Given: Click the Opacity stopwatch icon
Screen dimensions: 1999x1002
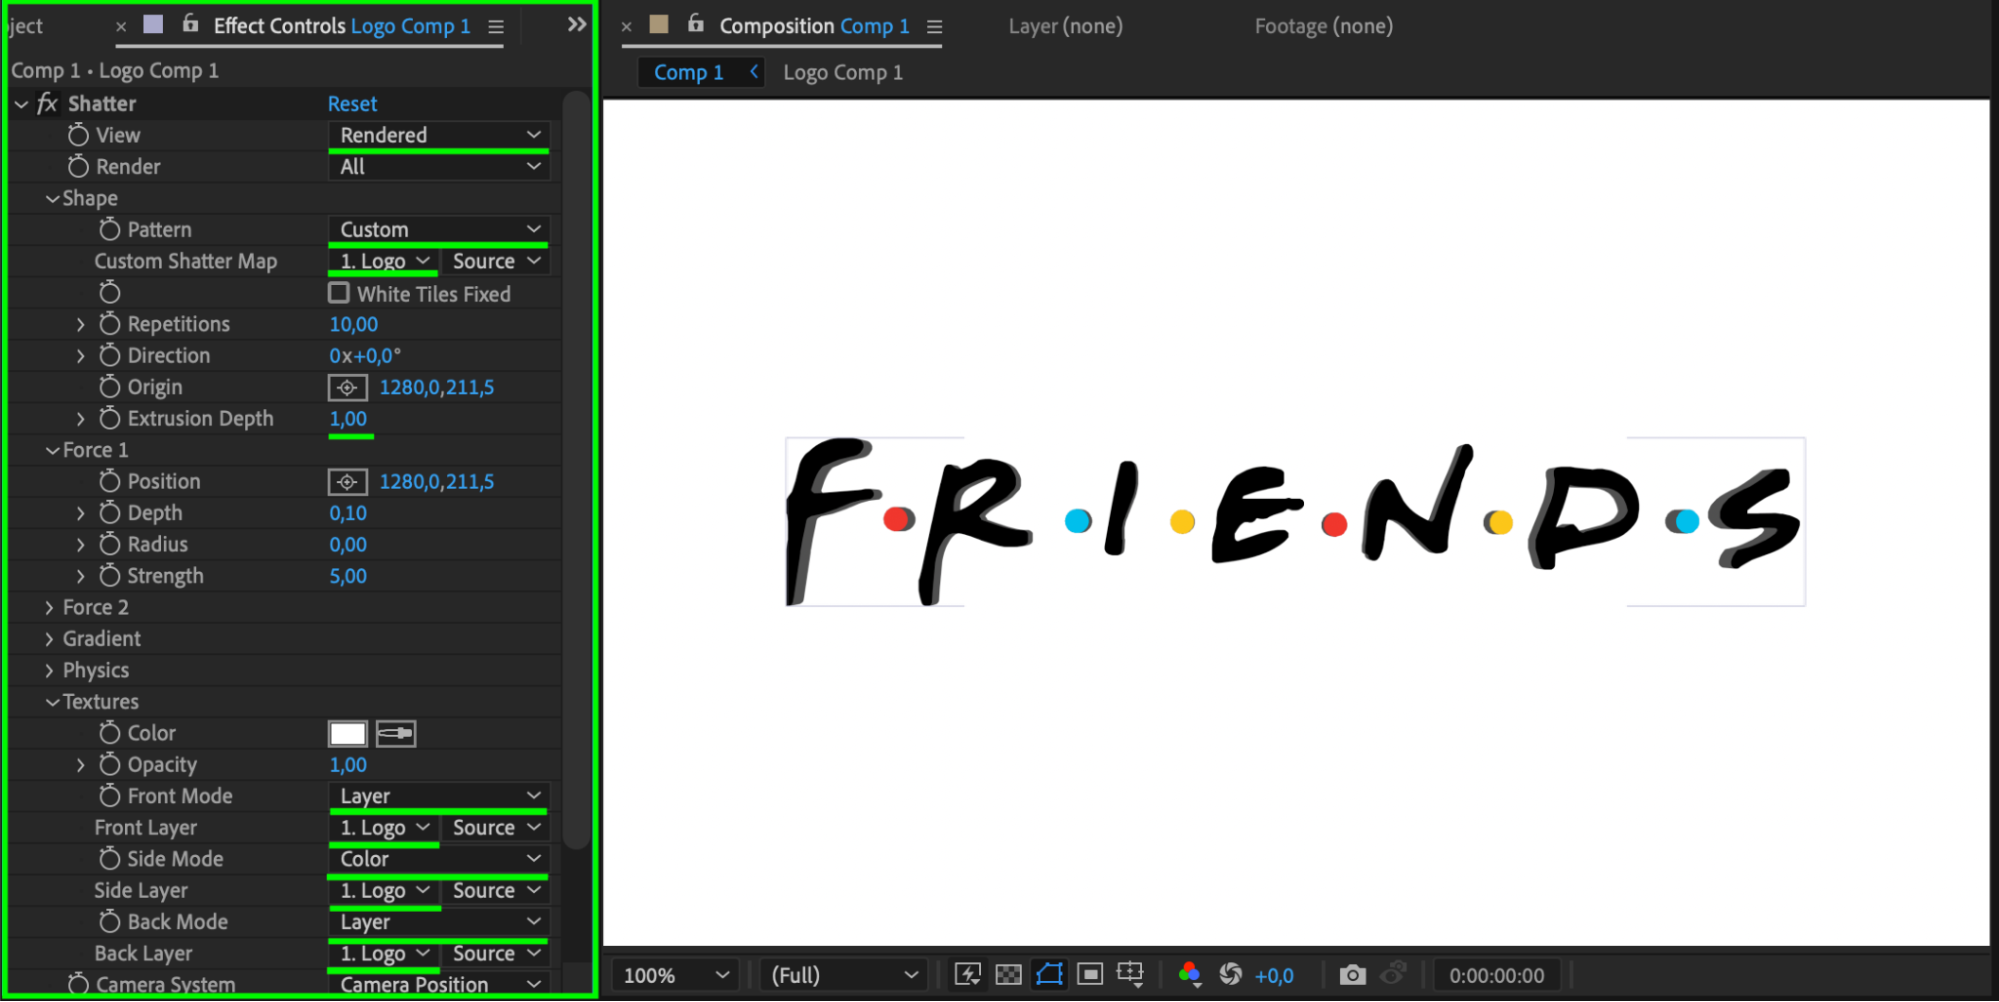Looking at the screenshot, I should (x=110, y=765).
